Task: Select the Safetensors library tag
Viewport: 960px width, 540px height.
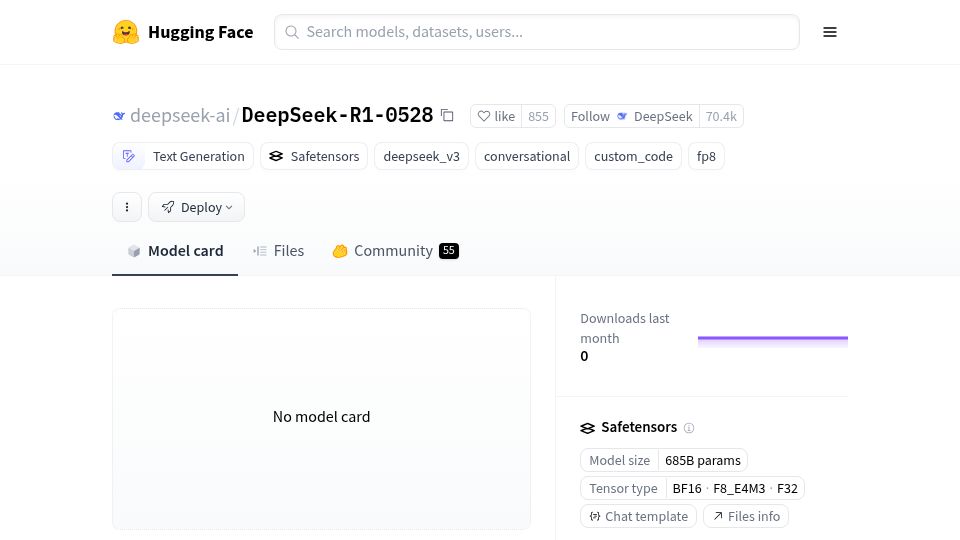Action: tap(314, 156)
